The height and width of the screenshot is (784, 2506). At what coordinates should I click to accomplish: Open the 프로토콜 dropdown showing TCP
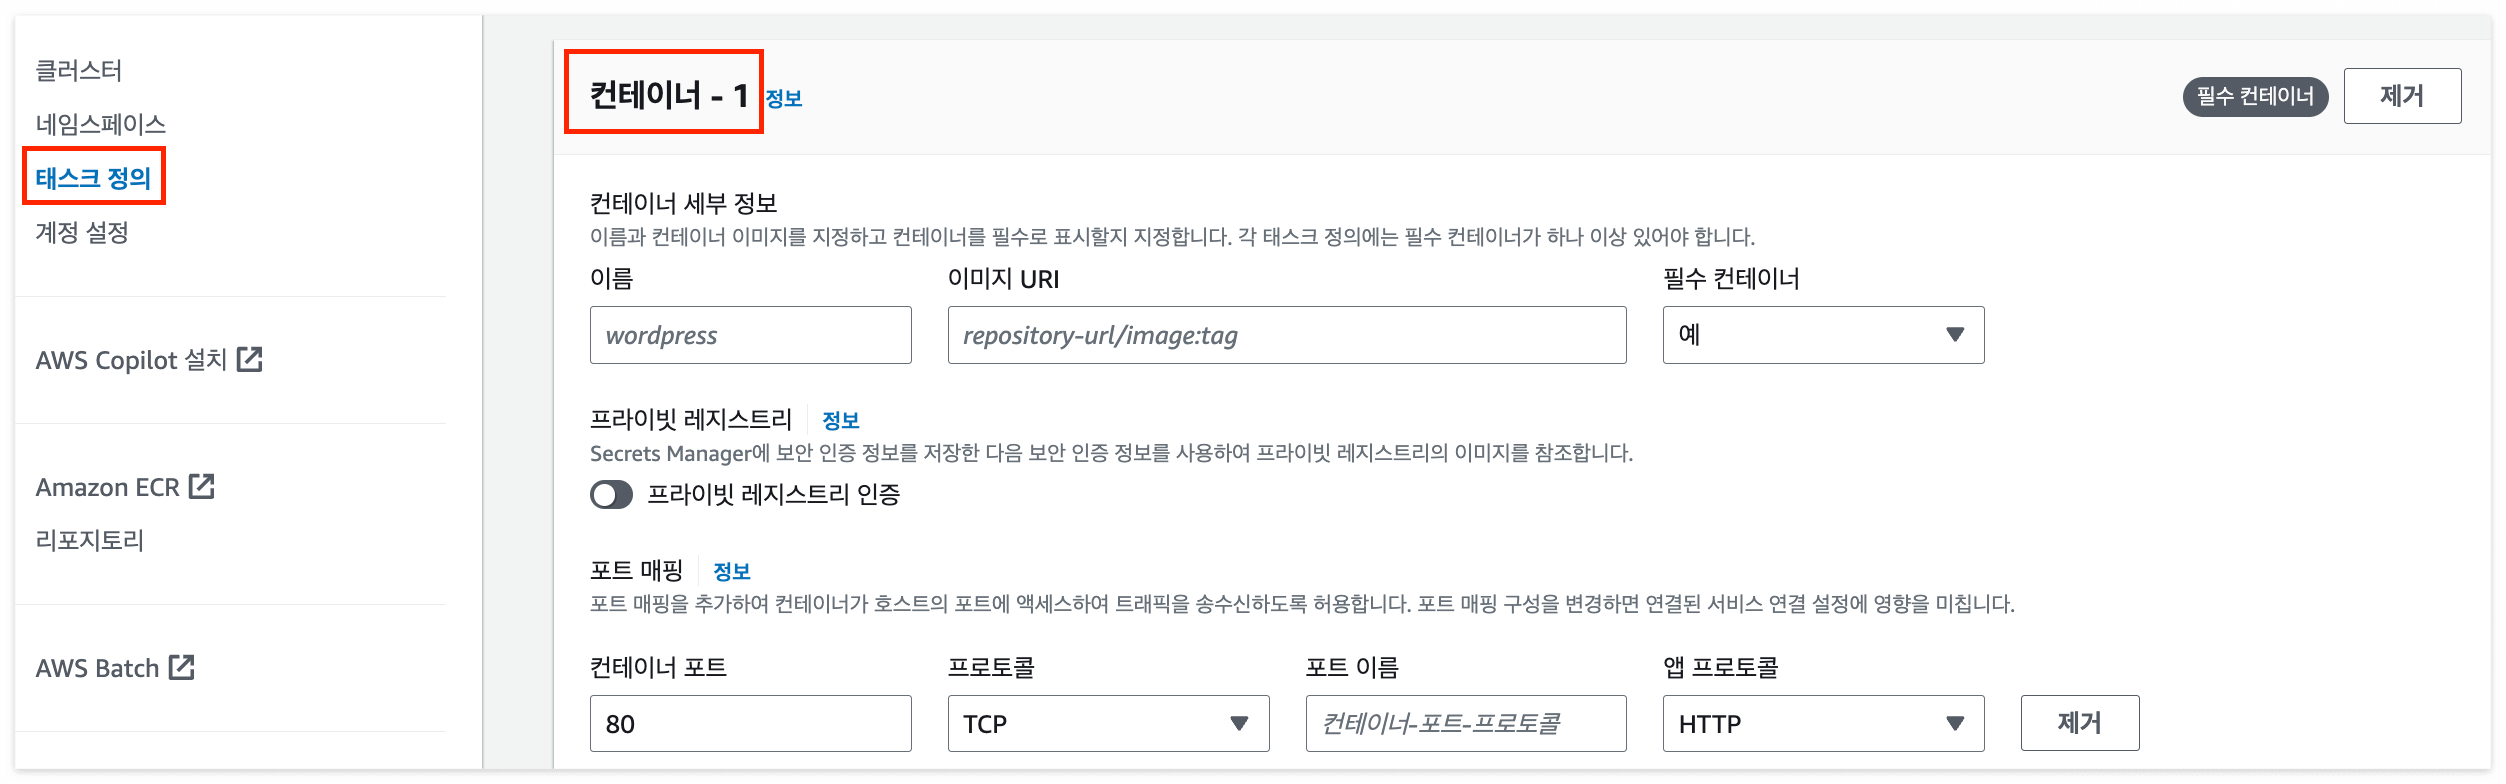point(1107,723)
